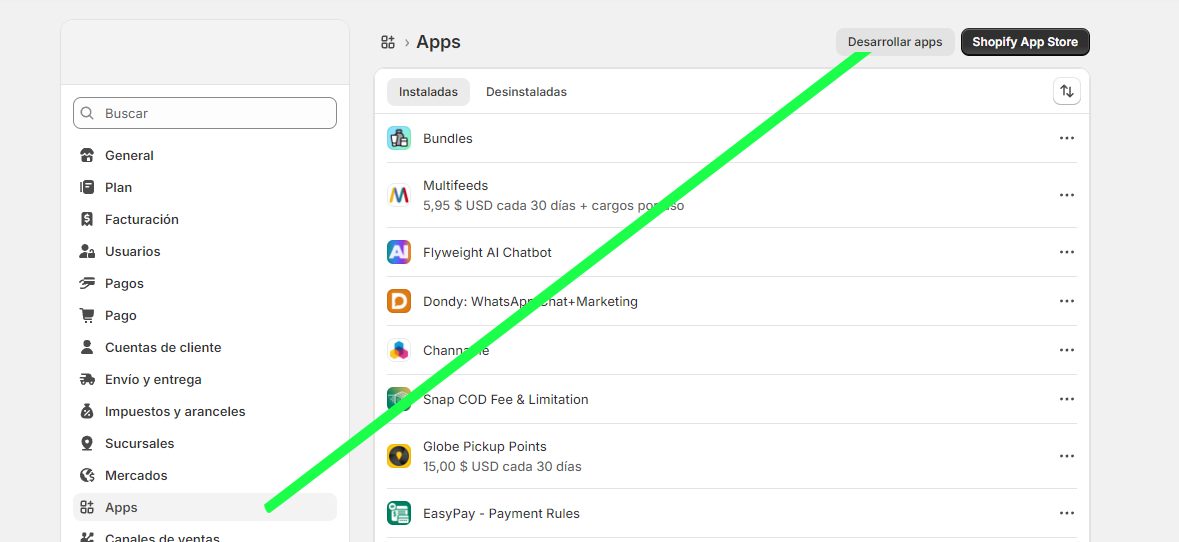Click the sort arrows button

pyautogui.click(x=1066, y=92)
